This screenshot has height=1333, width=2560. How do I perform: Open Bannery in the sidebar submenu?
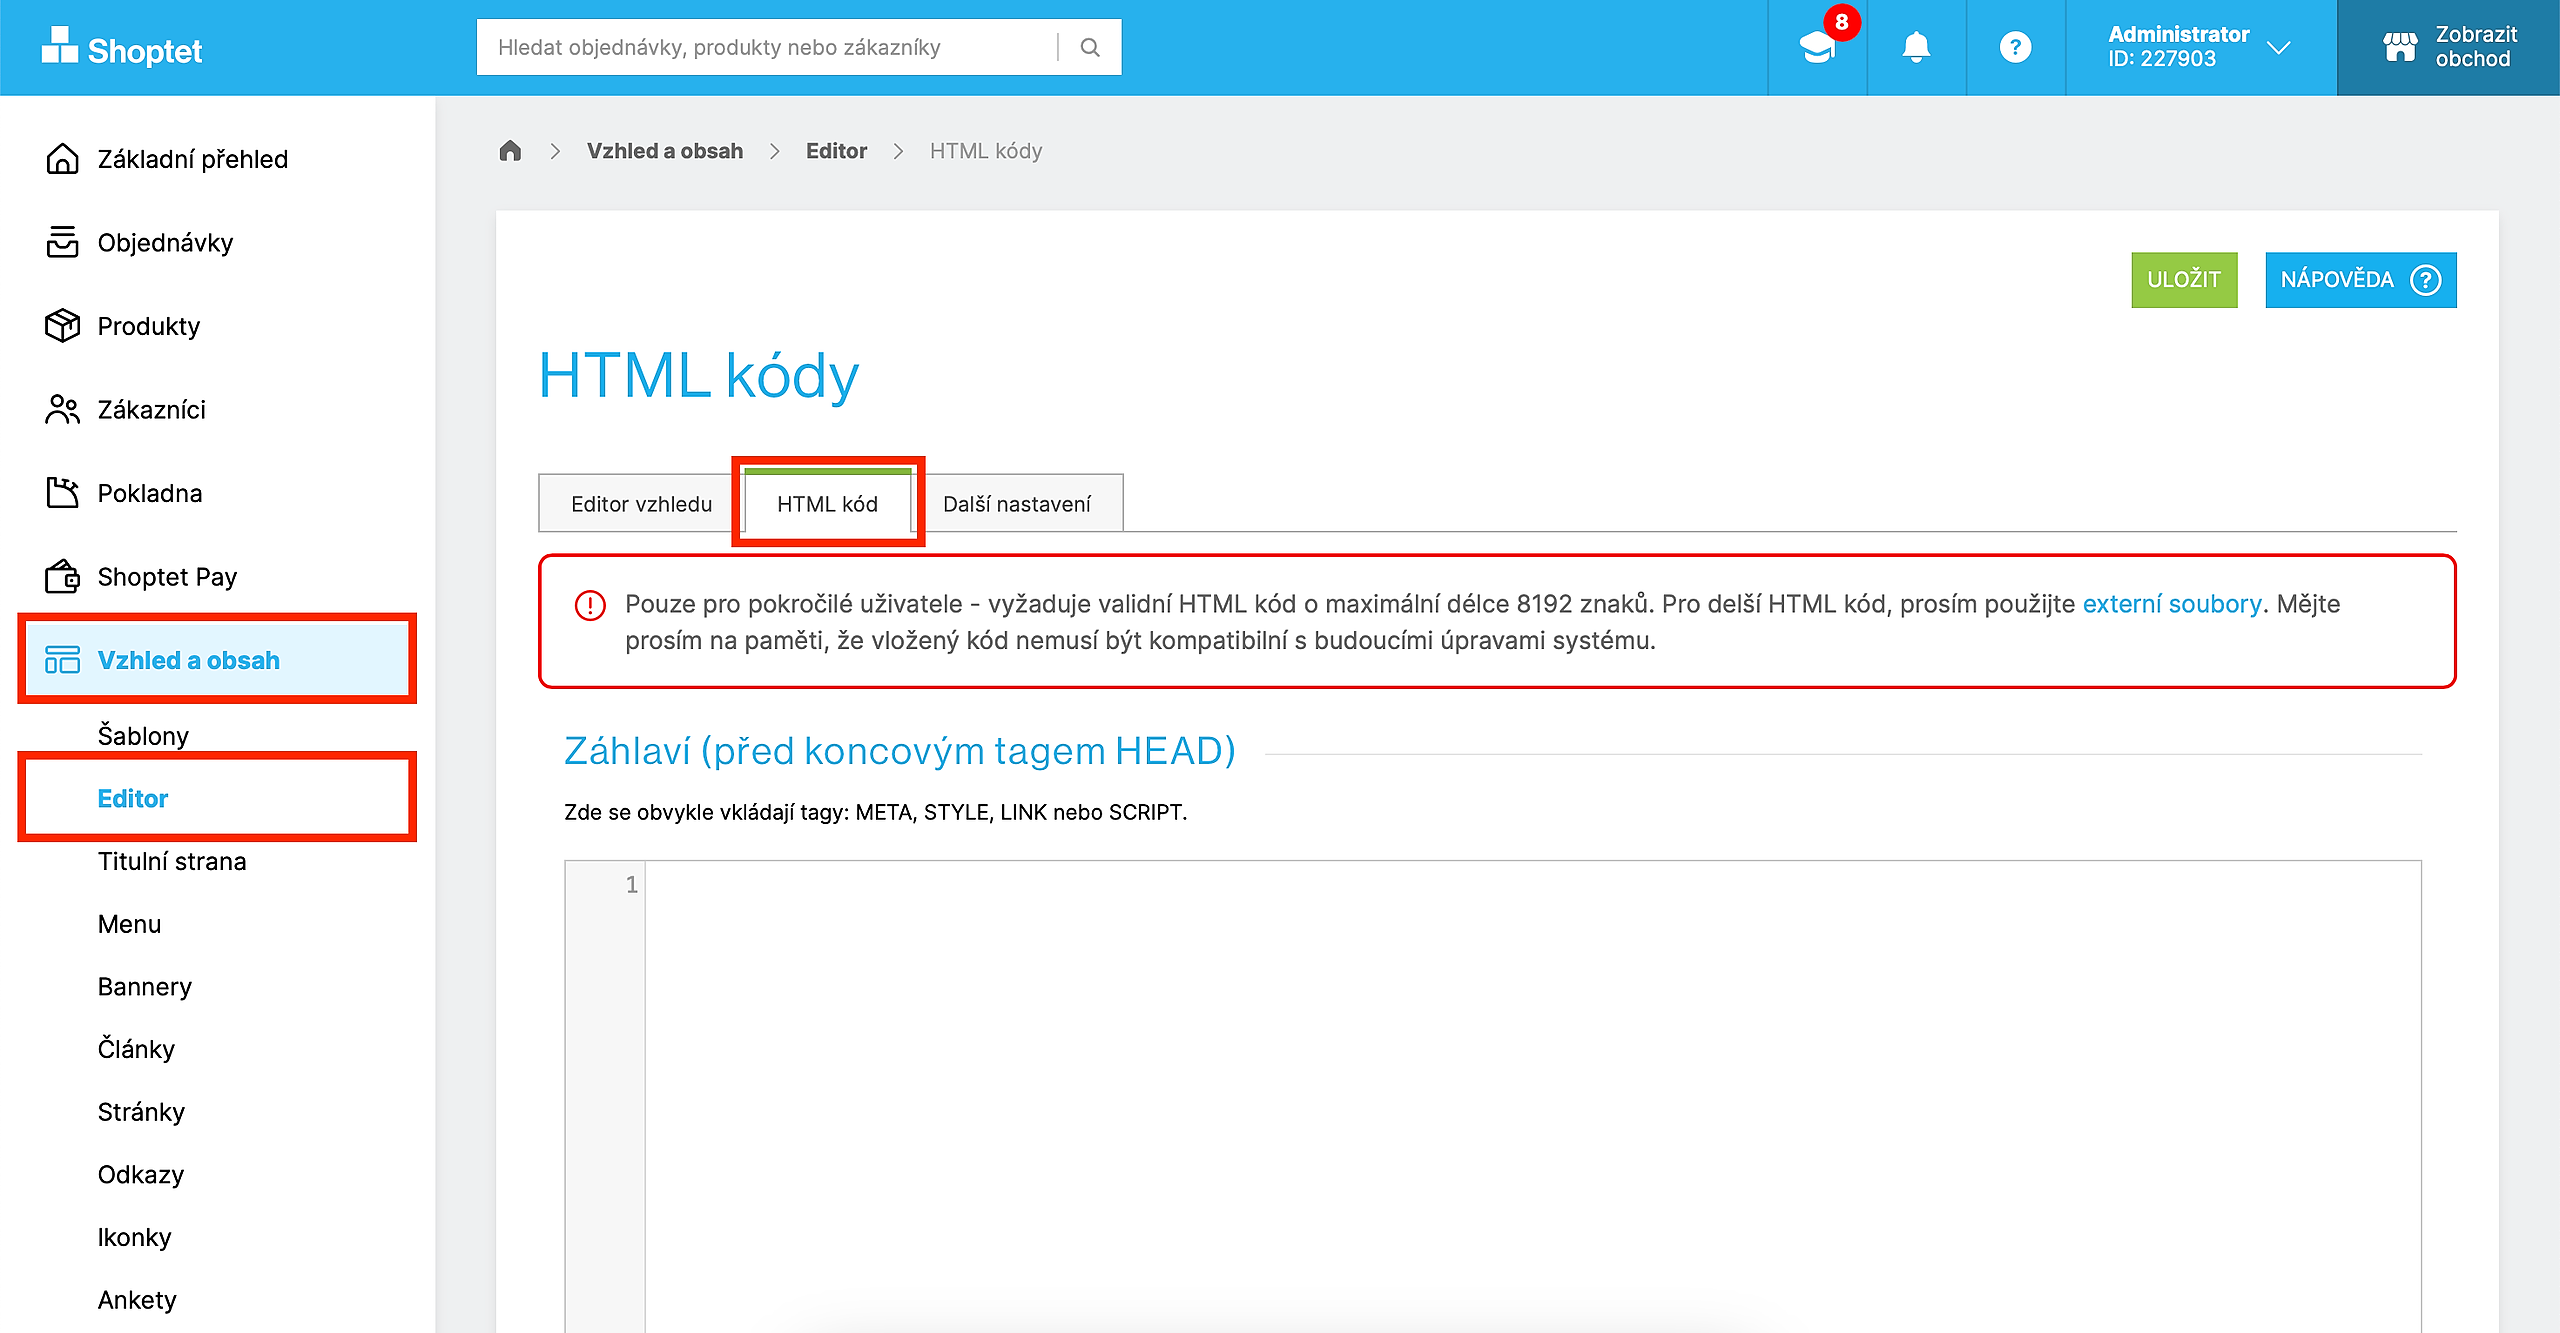(144, 987)
